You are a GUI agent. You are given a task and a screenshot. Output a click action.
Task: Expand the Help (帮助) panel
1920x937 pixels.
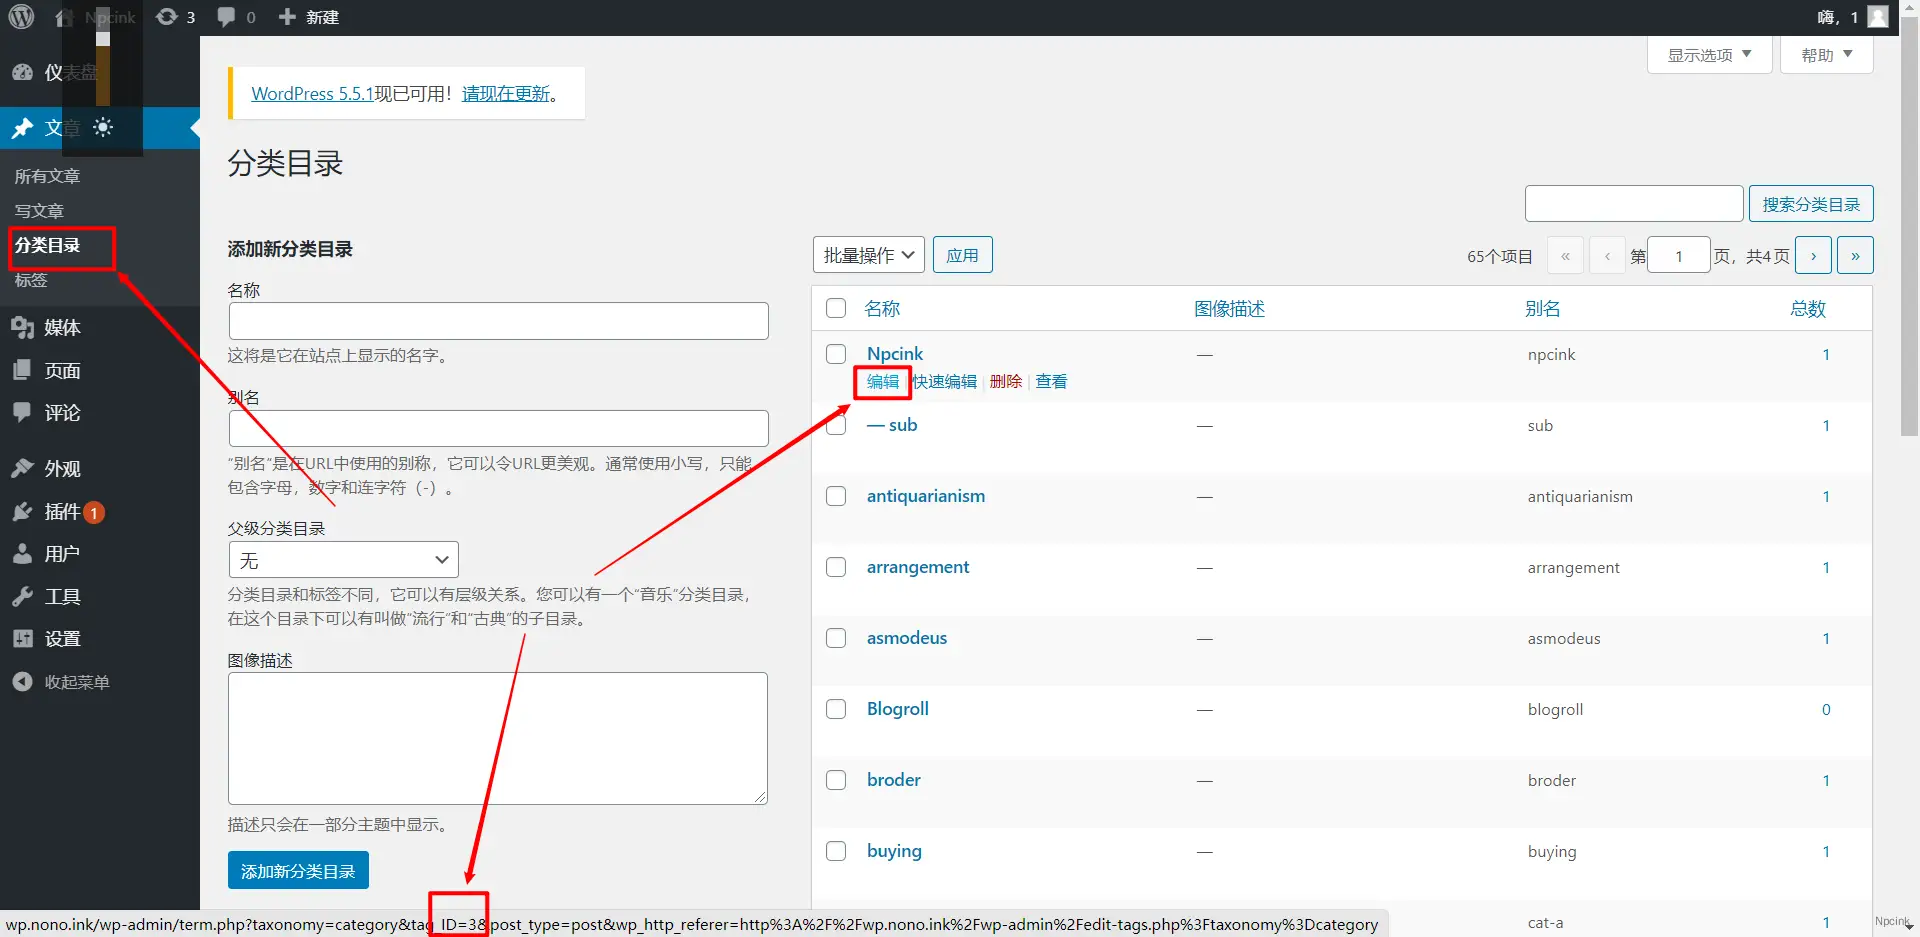(x=1827, y=55)
